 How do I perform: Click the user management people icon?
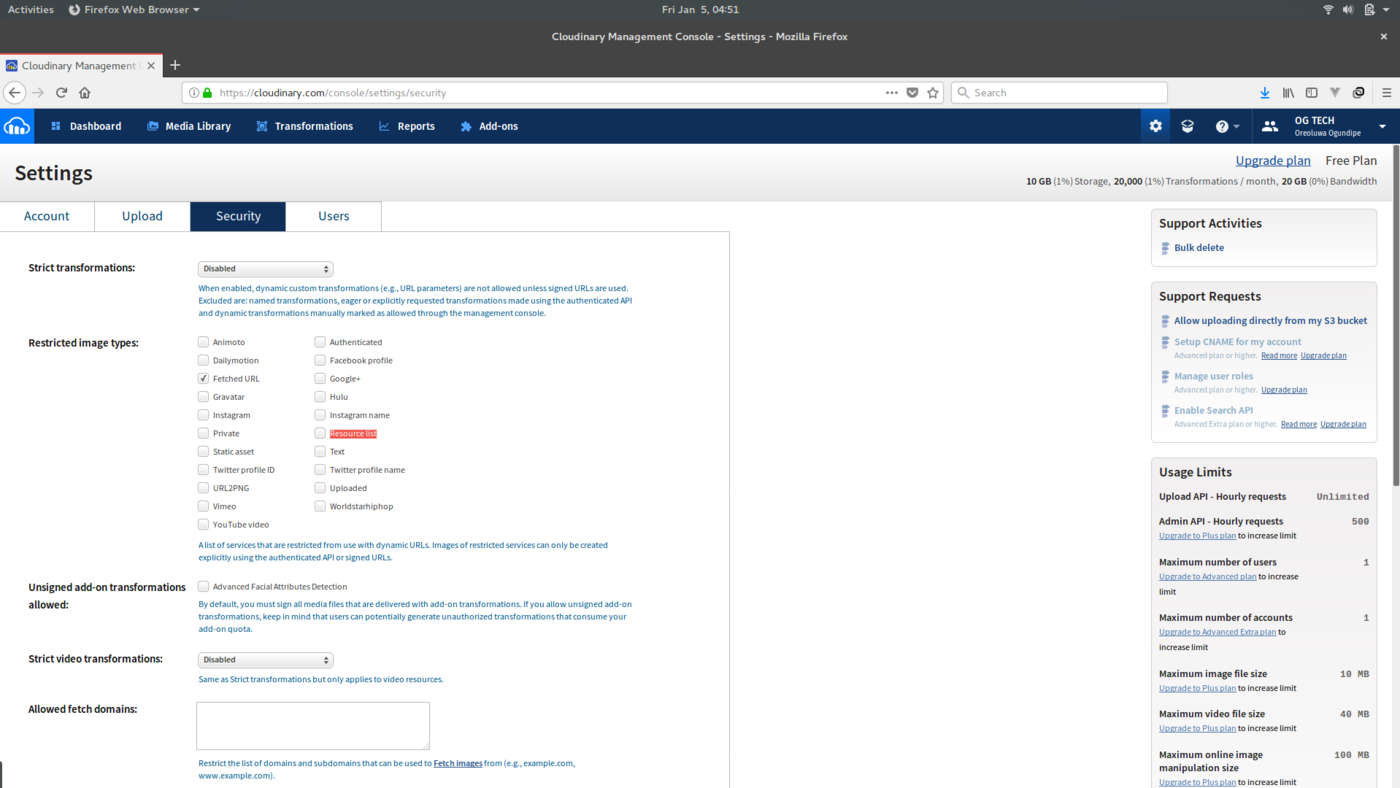pyautogui.click(x=1269, y=126)
